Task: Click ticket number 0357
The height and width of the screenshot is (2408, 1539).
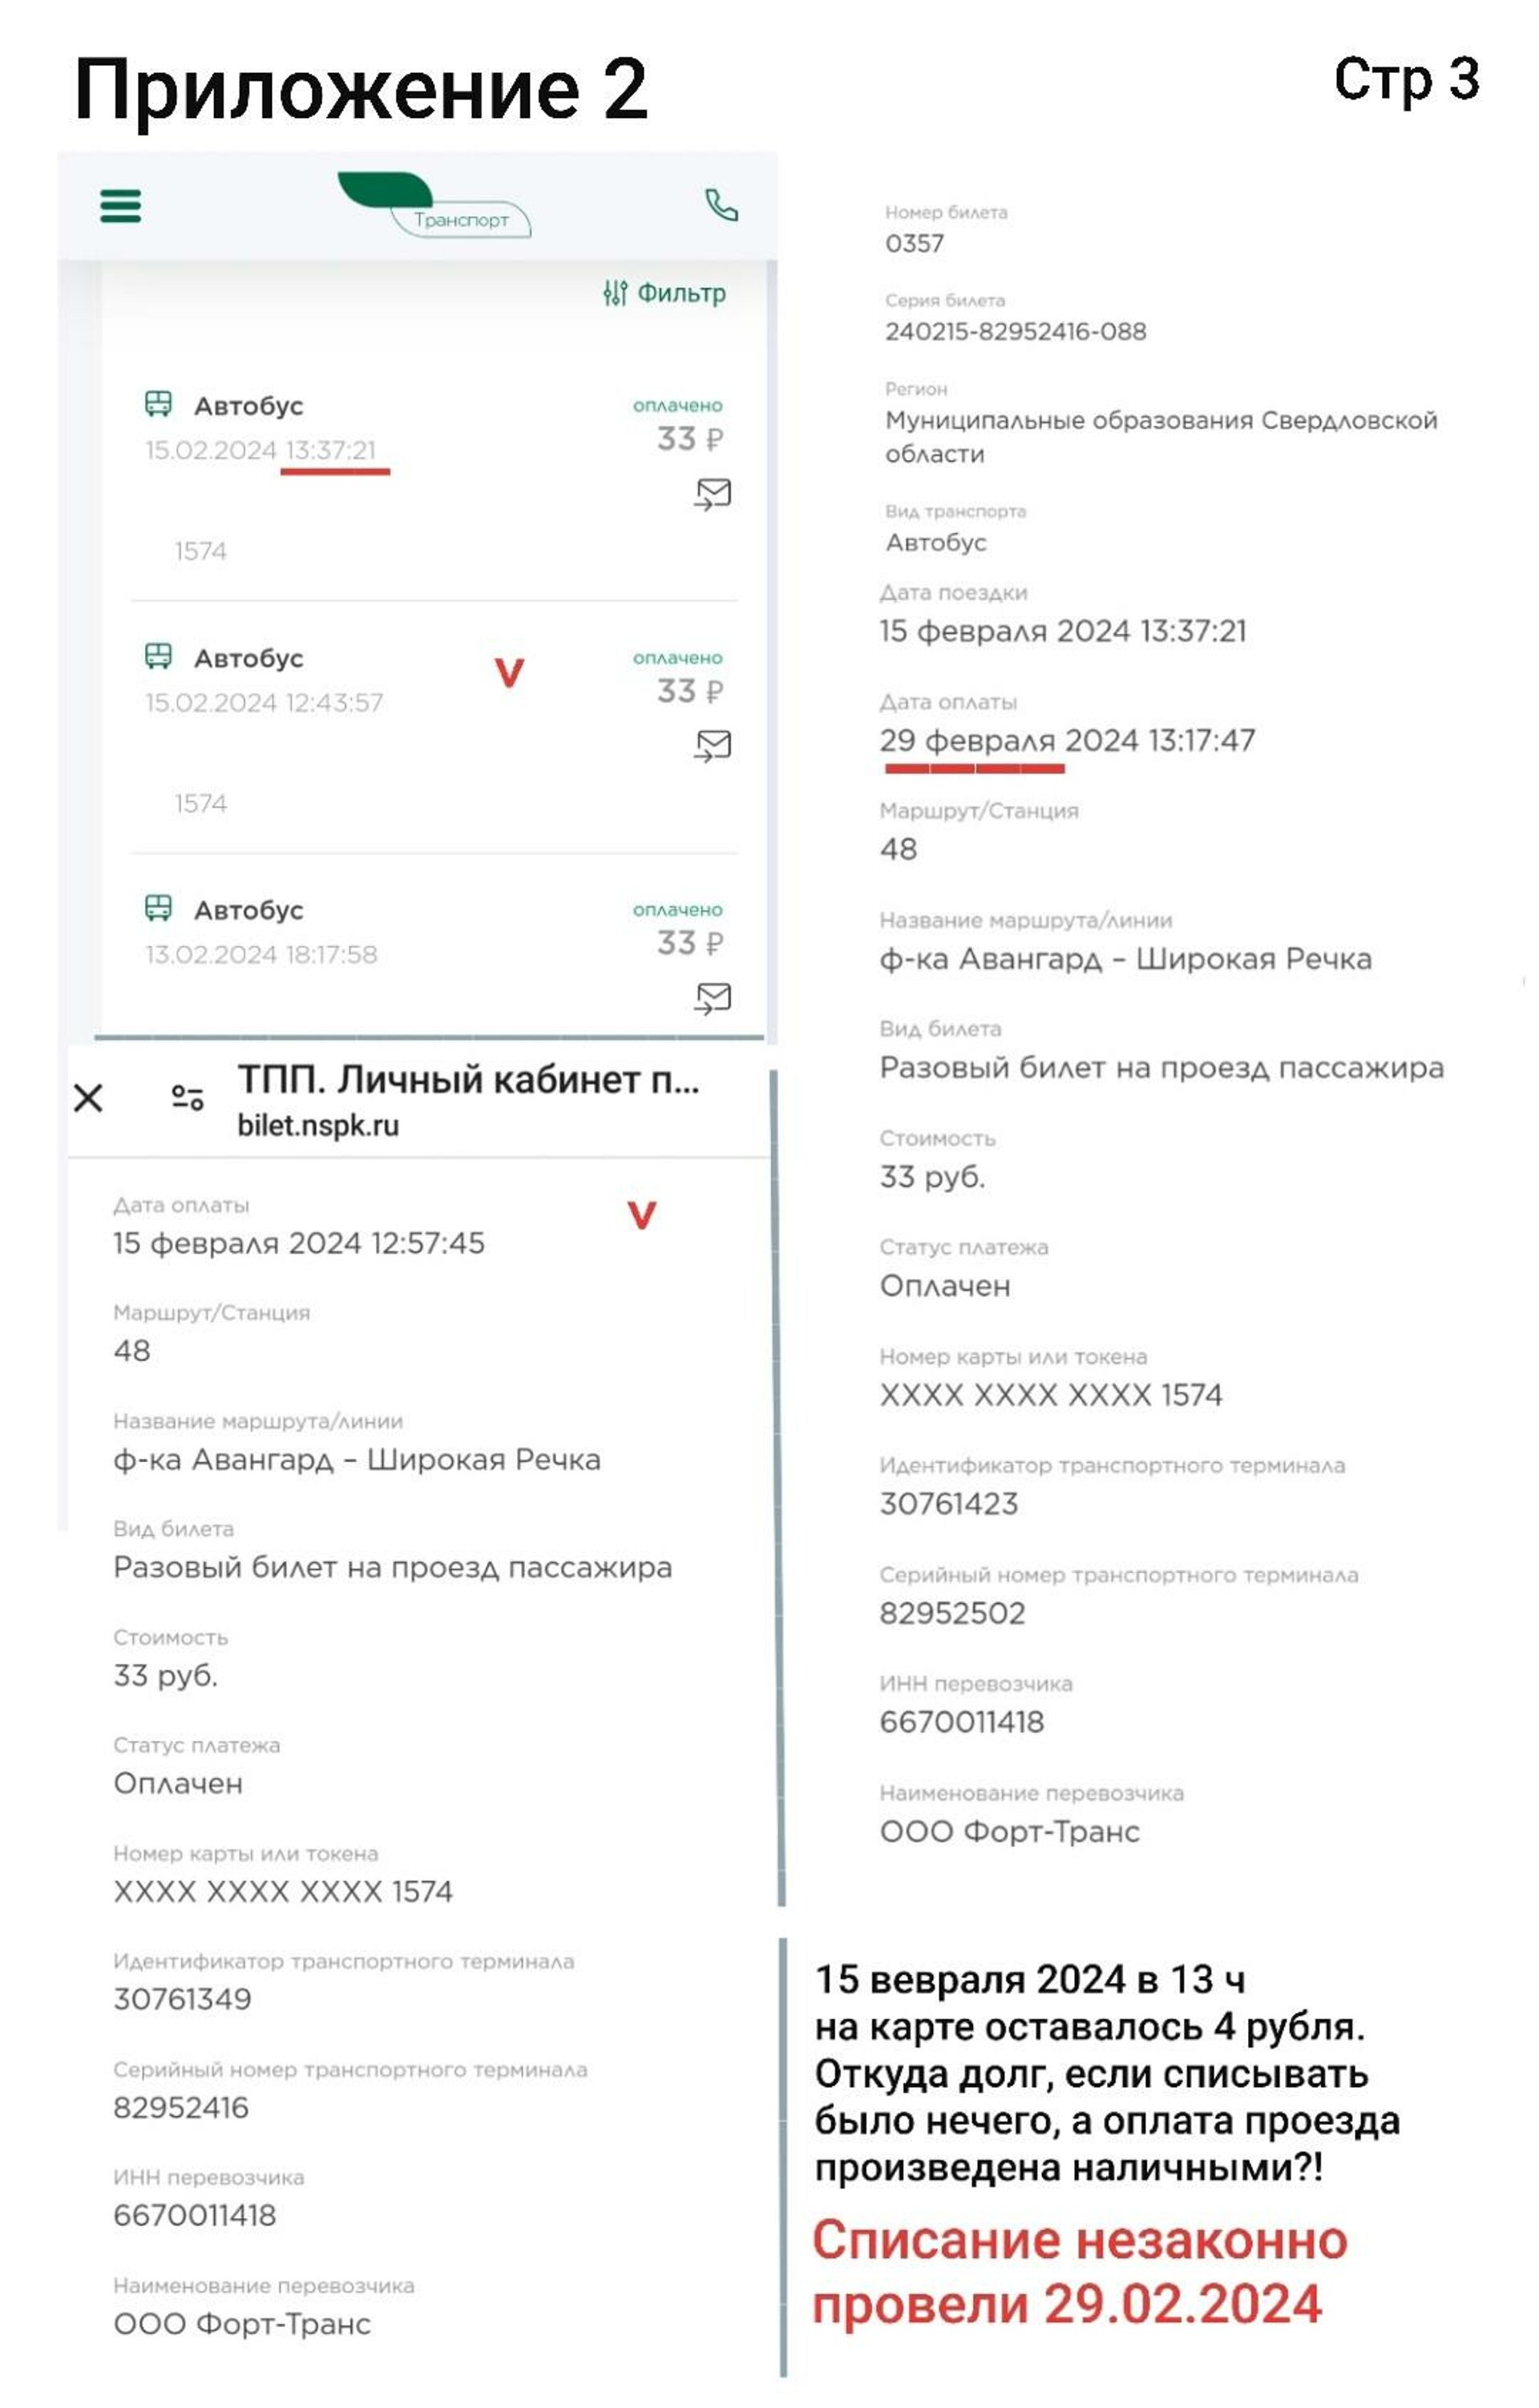Action: pyautogui.click(x=914, y=243)
